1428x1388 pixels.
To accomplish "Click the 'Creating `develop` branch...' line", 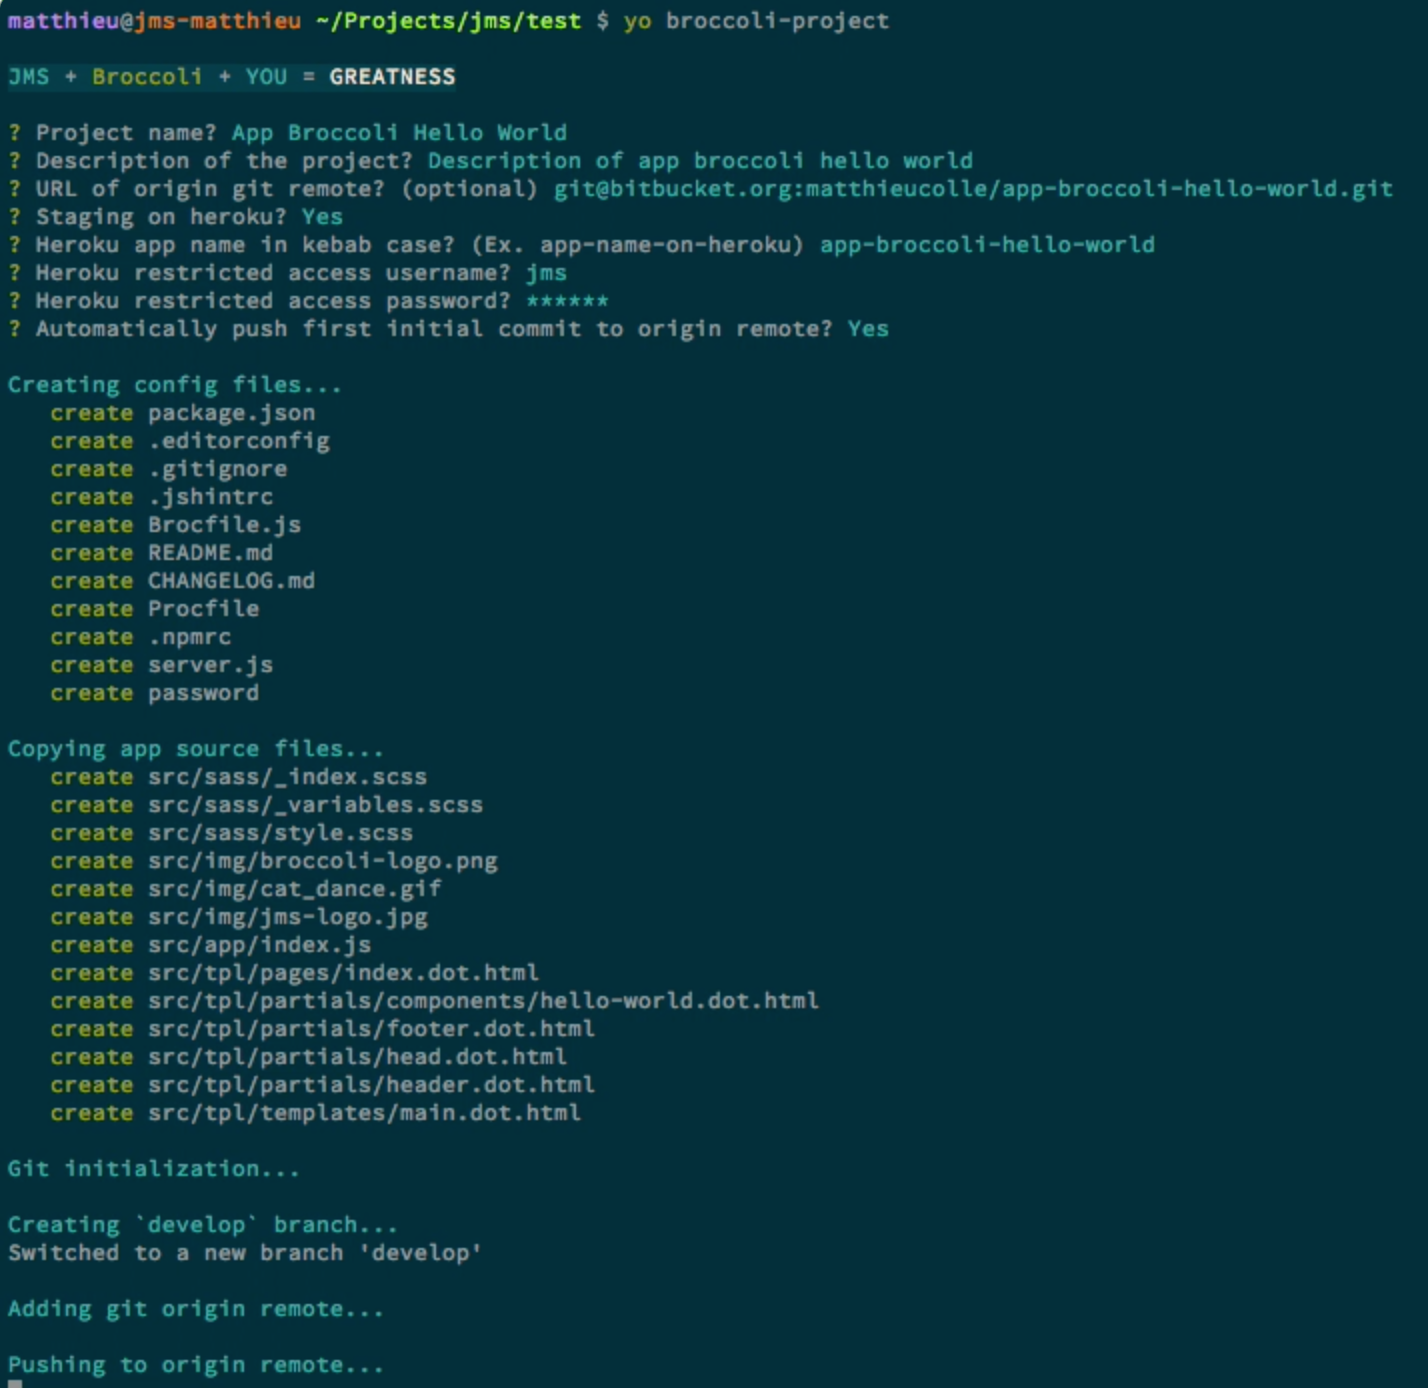I will [202, 1225].
